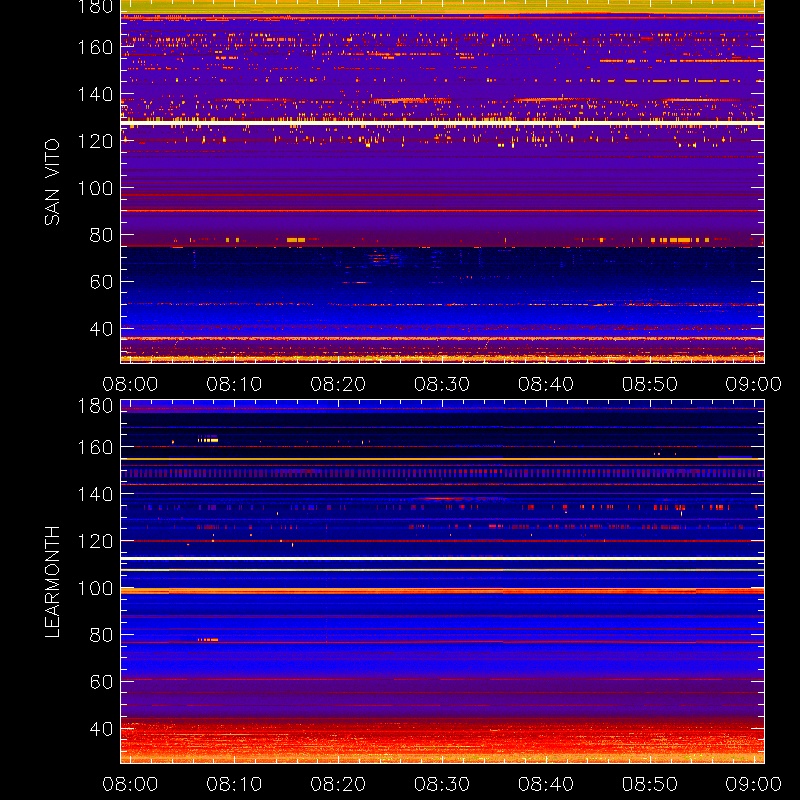Click 08:20 time label under SAN VITO plot

(338, 384)
